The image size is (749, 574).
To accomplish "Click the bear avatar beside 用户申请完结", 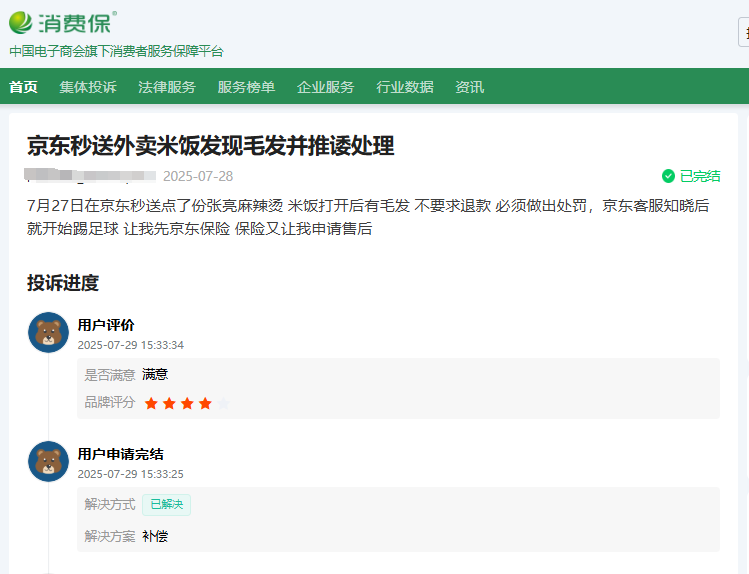I will click(x=48, y=461).
